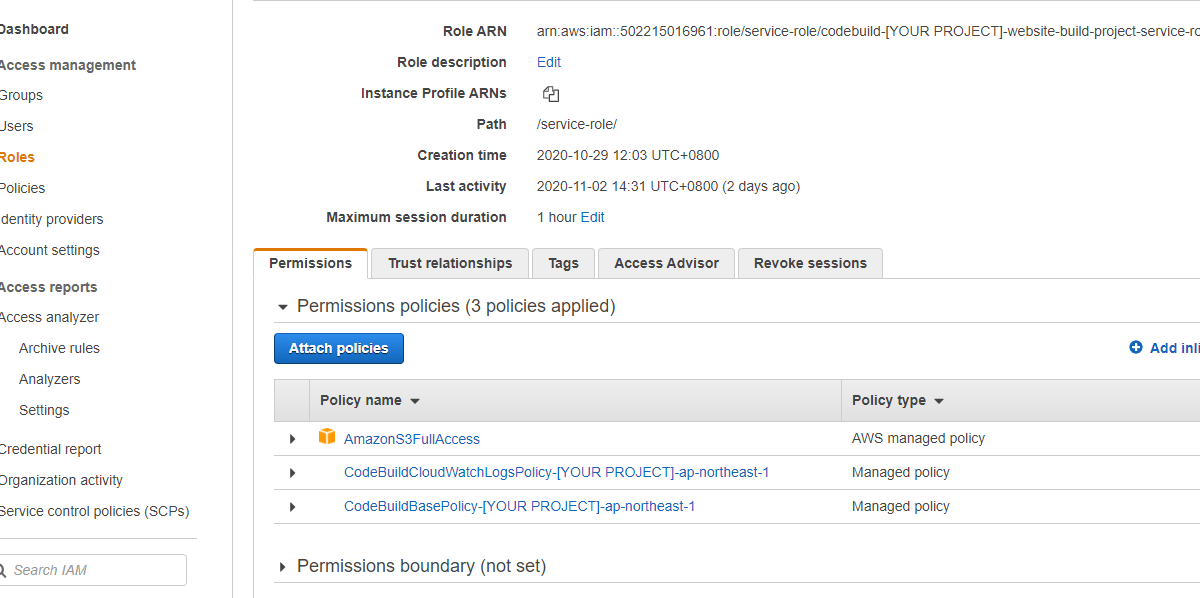This screenshot has width=1200, height=598.
Task: Select Roles in the IAM sidebar
Action: coord(16,157)
